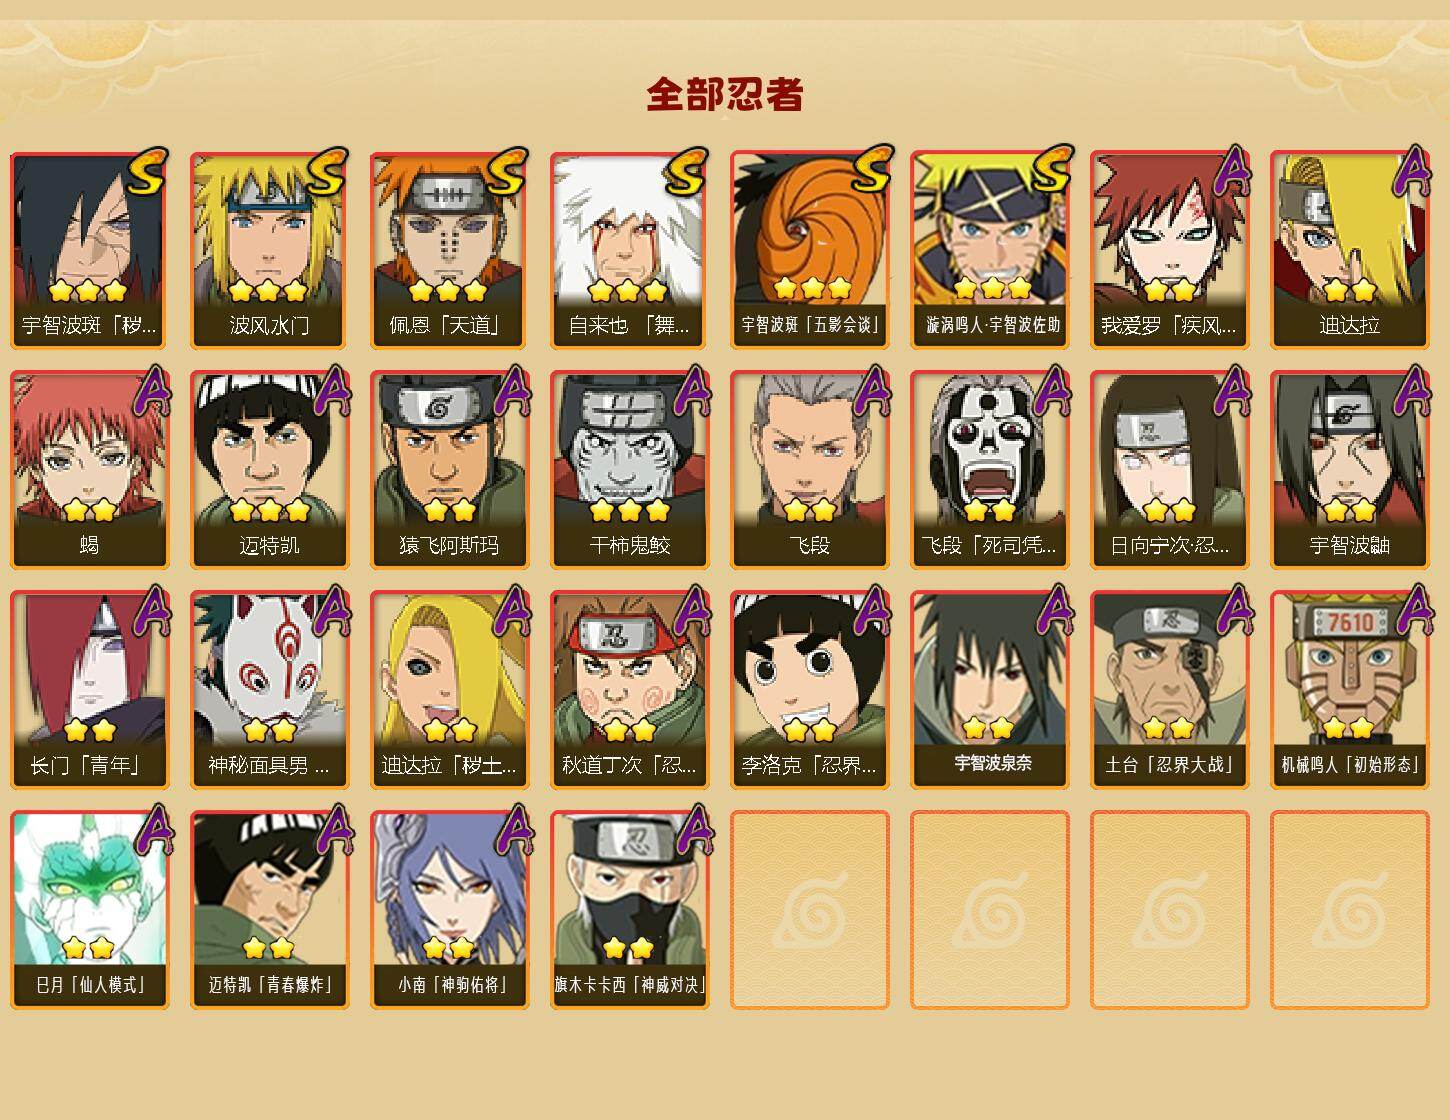Pick the 土台「忍界大战」 card

(1170, 690)
